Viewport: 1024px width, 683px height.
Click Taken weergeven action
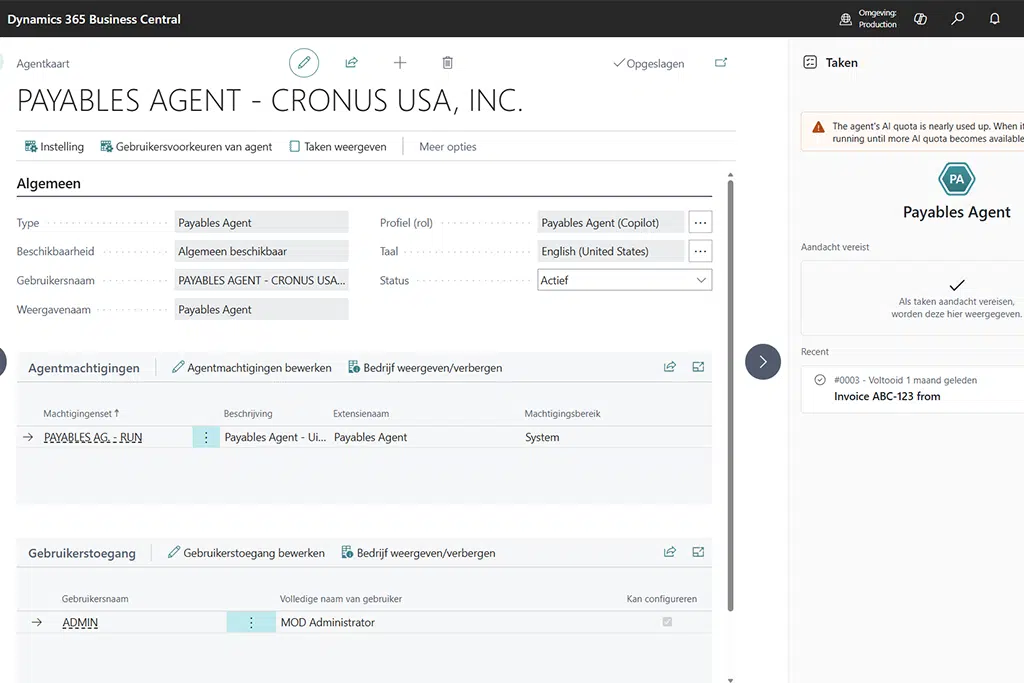pos(338,147)
